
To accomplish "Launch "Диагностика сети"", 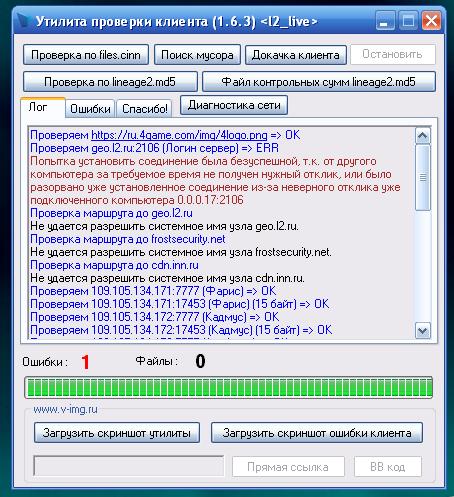I will point(234,105).
